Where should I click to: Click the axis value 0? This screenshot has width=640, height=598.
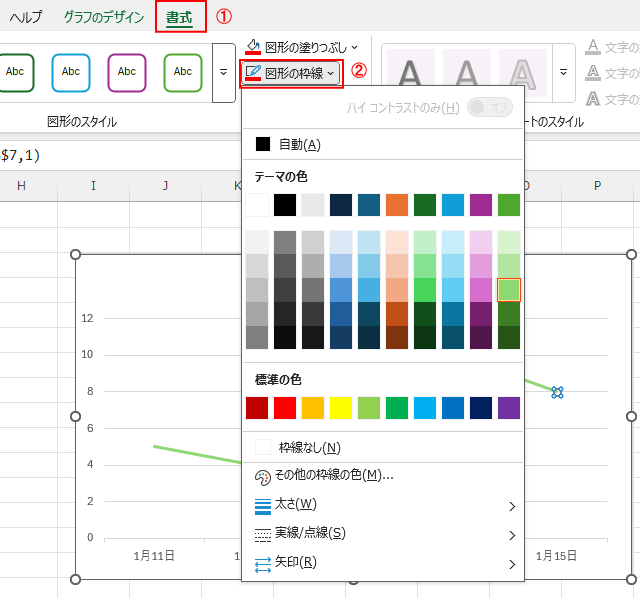[90, 537]
